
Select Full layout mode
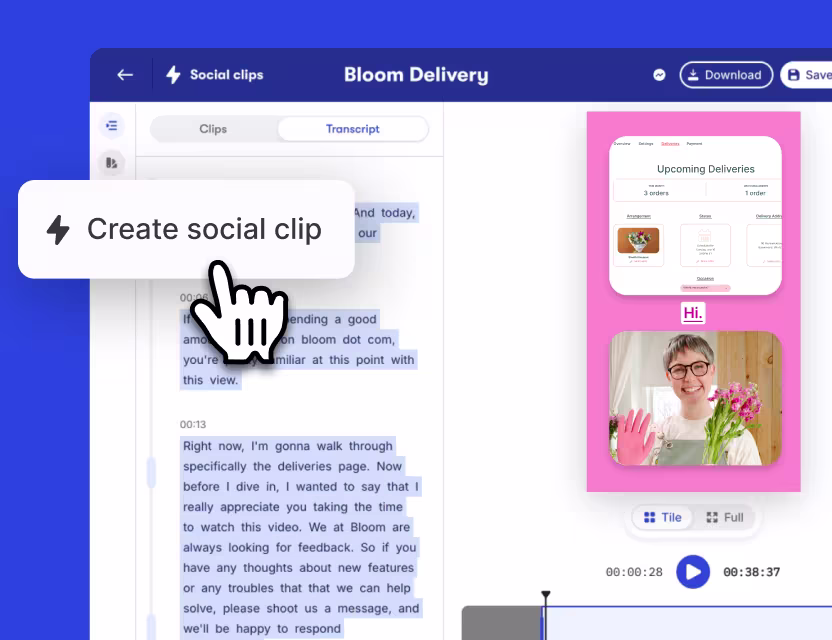[725, 517]
